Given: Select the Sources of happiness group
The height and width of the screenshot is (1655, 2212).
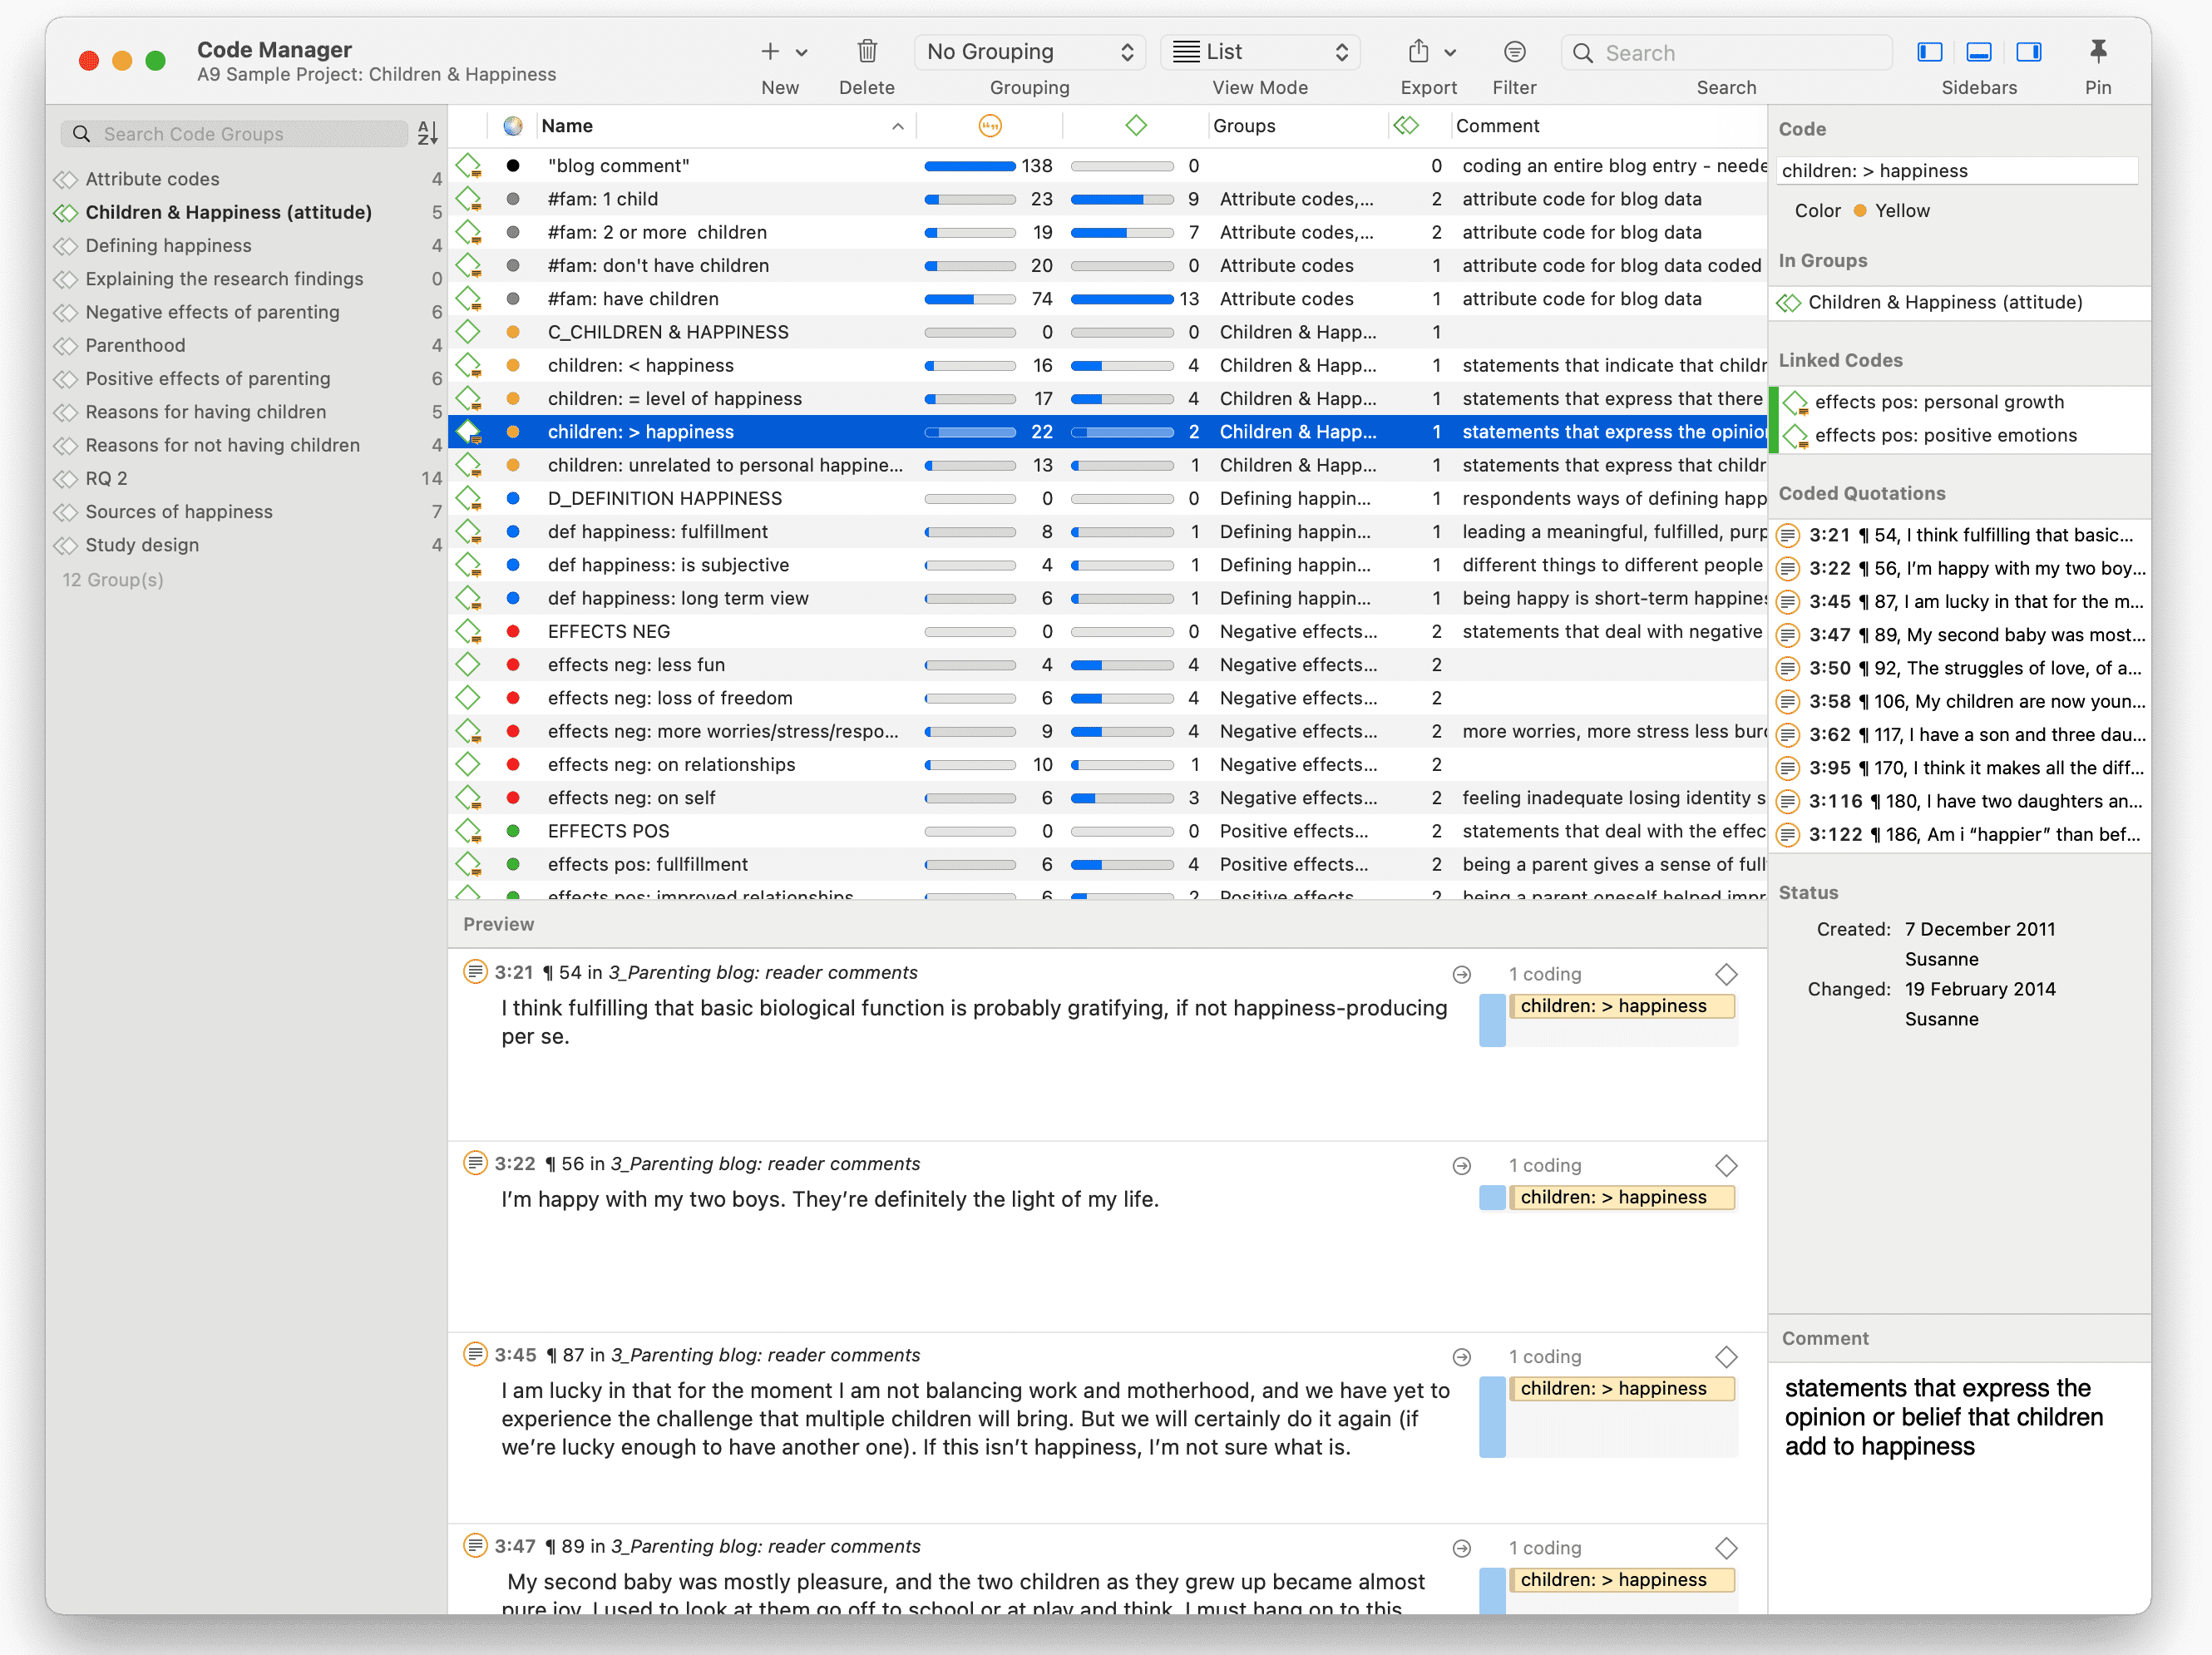Looking at the screenshot, I should click(x=248, y=511).
